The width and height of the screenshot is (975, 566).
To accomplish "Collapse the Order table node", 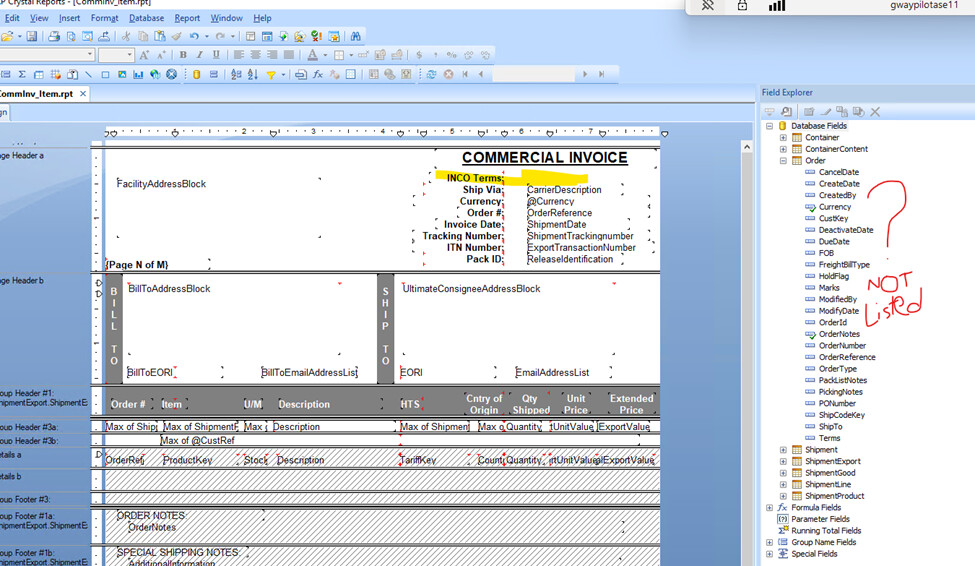I will coord(783,161).
